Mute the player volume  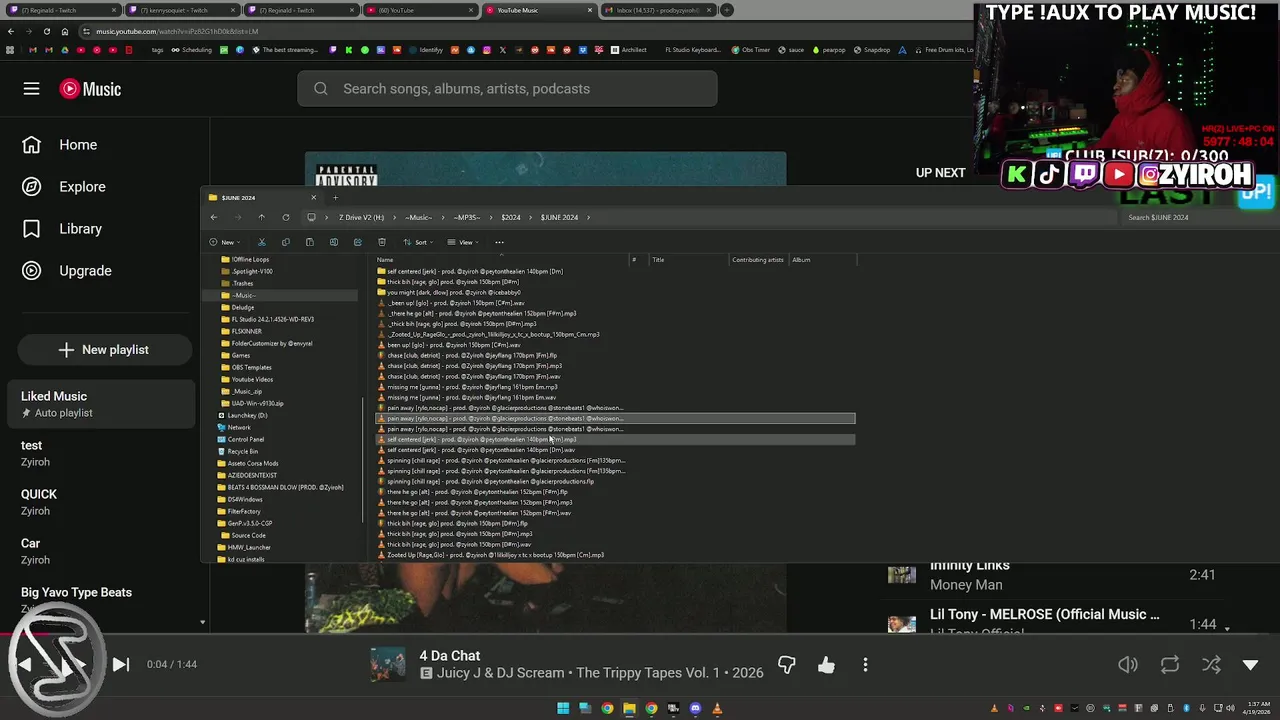1128,665
